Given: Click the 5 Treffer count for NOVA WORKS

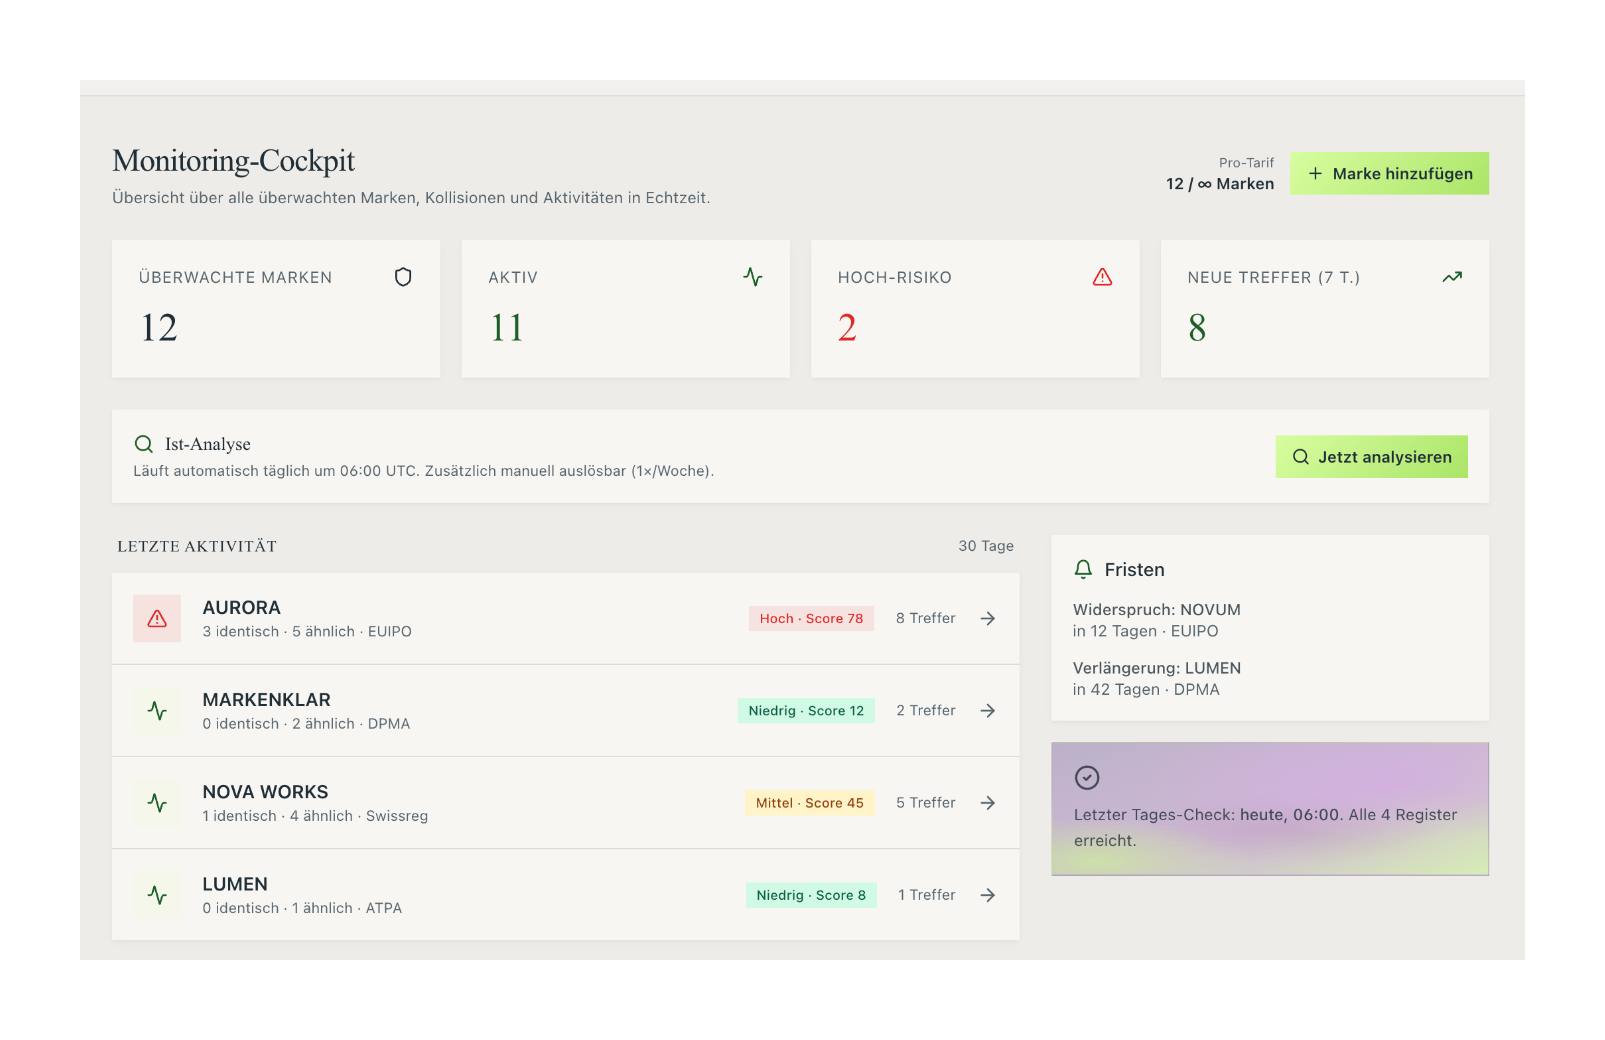Looking at the screenshot, I should (x=926, y=802).
